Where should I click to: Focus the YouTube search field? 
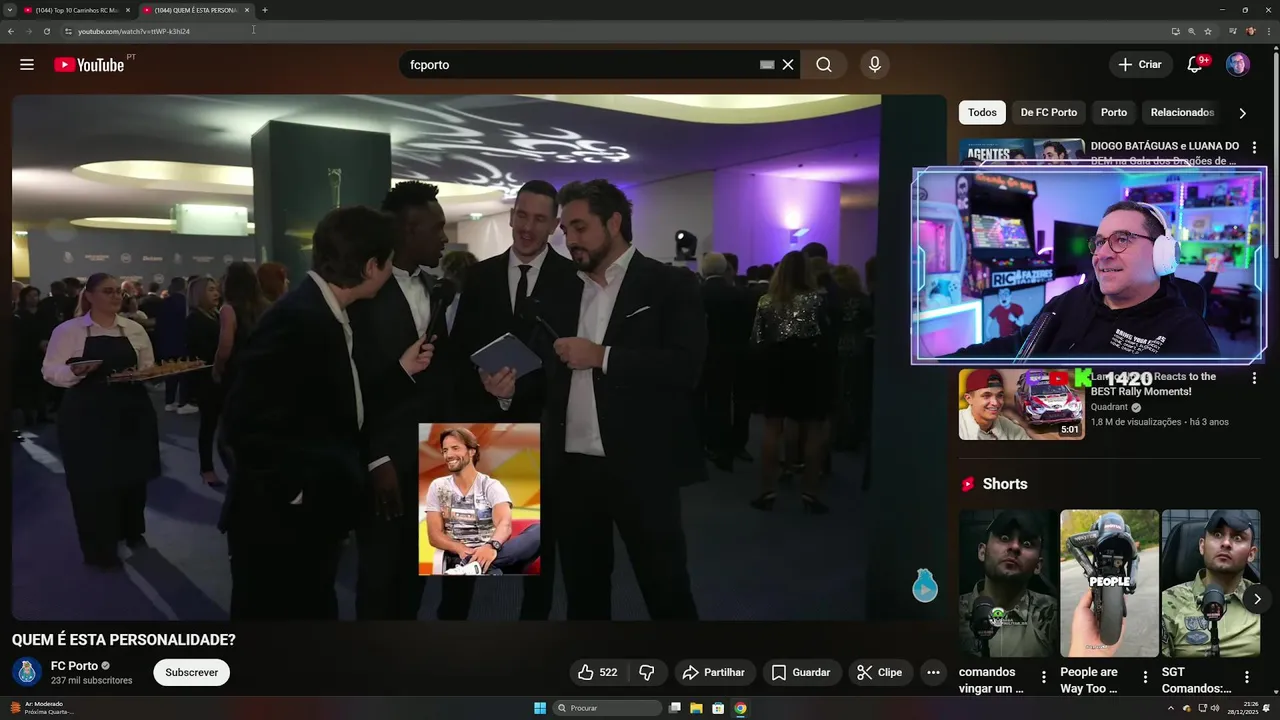click(x=580, y=65)
